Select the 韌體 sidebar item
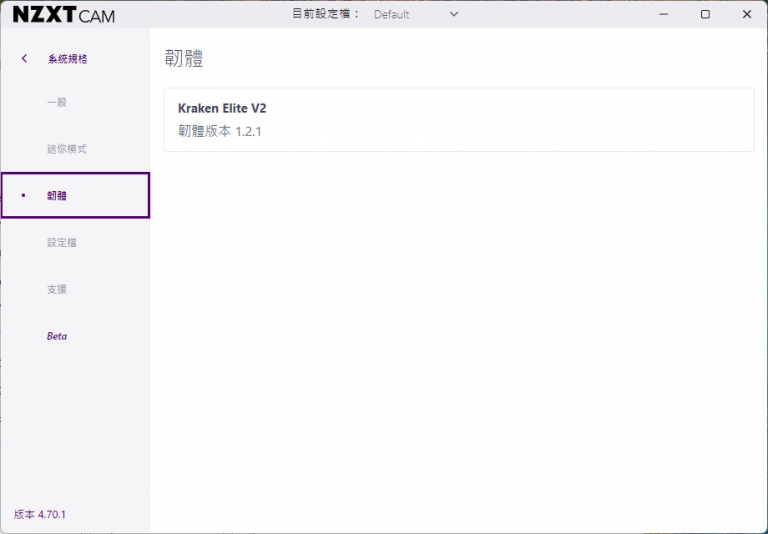This screenshot has width=768, height=534. pos(75,195)
